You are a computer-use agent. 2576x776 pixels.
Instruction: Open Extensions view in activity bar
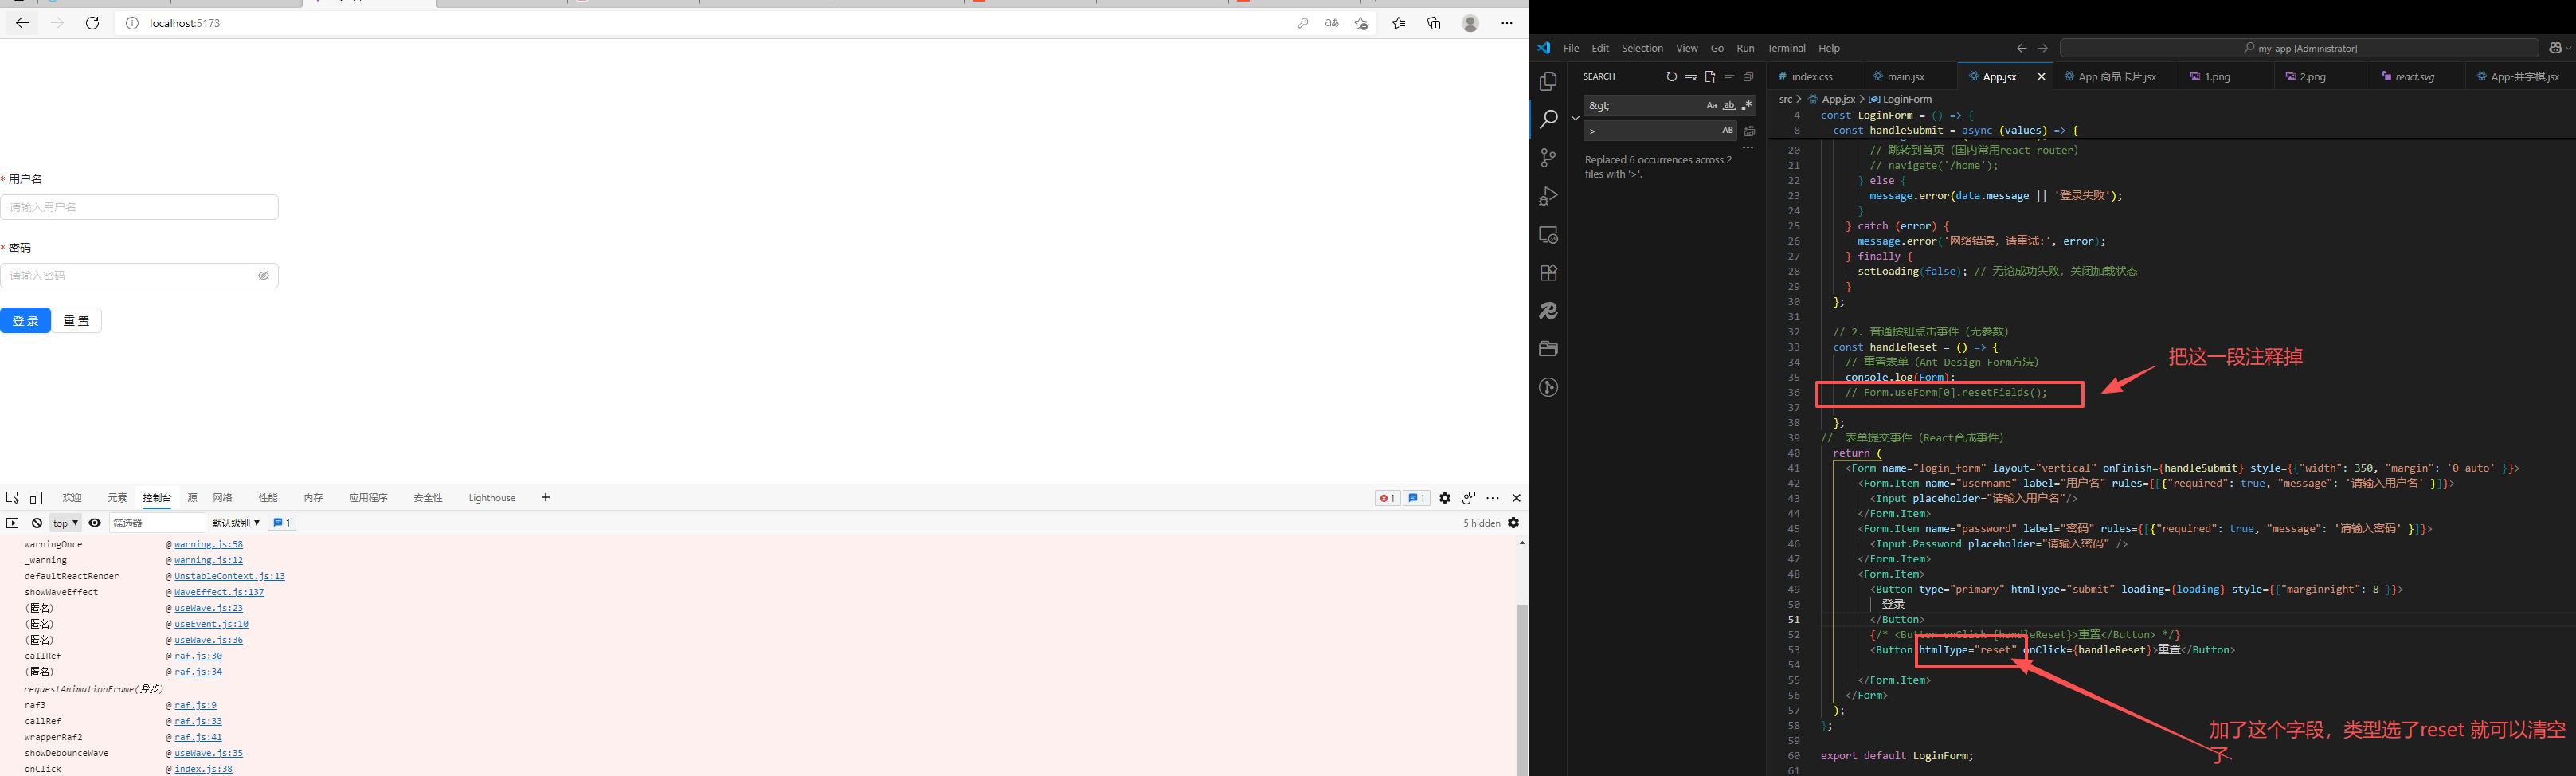click(x=1548, y=273)
